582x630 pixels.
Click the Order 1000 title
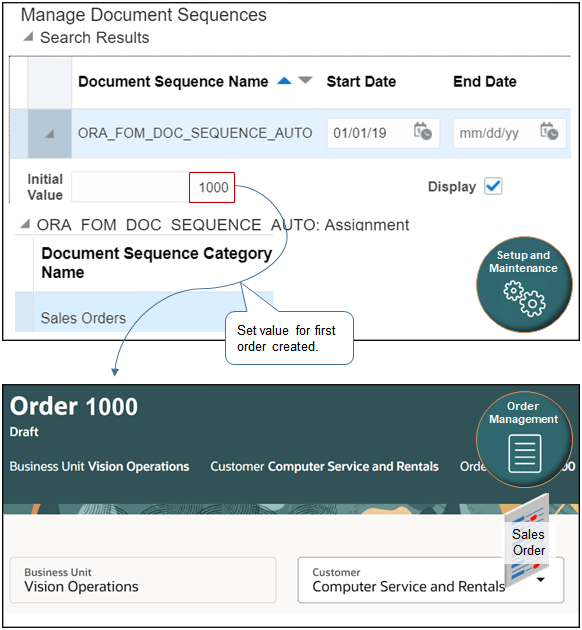coord(74,406)
